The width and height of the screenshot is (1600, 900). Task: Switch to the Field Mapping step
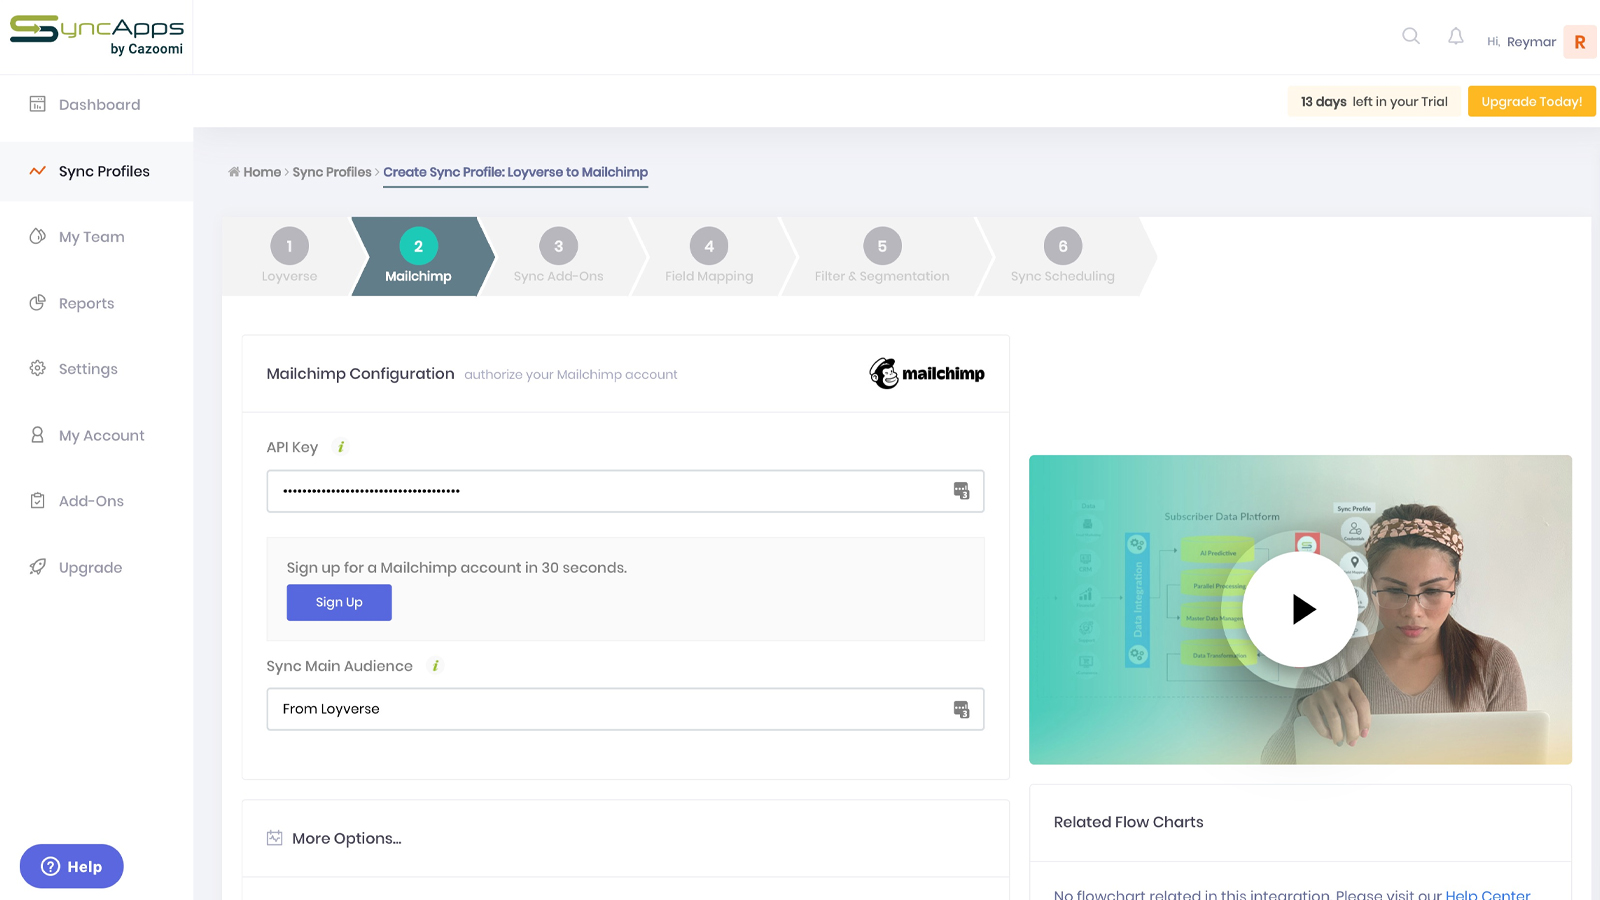708,256
